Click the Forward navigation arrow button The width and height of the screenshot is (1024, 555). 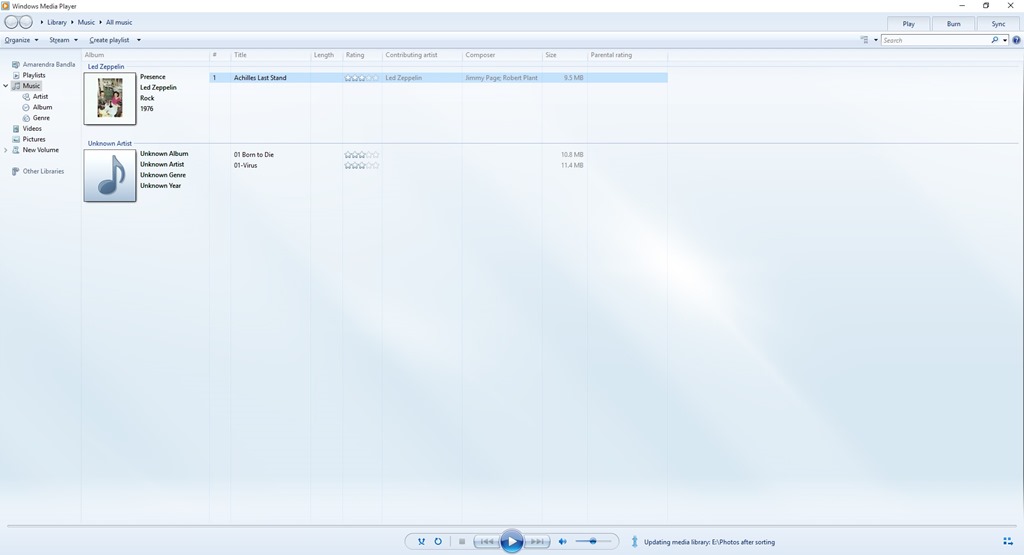26,22
